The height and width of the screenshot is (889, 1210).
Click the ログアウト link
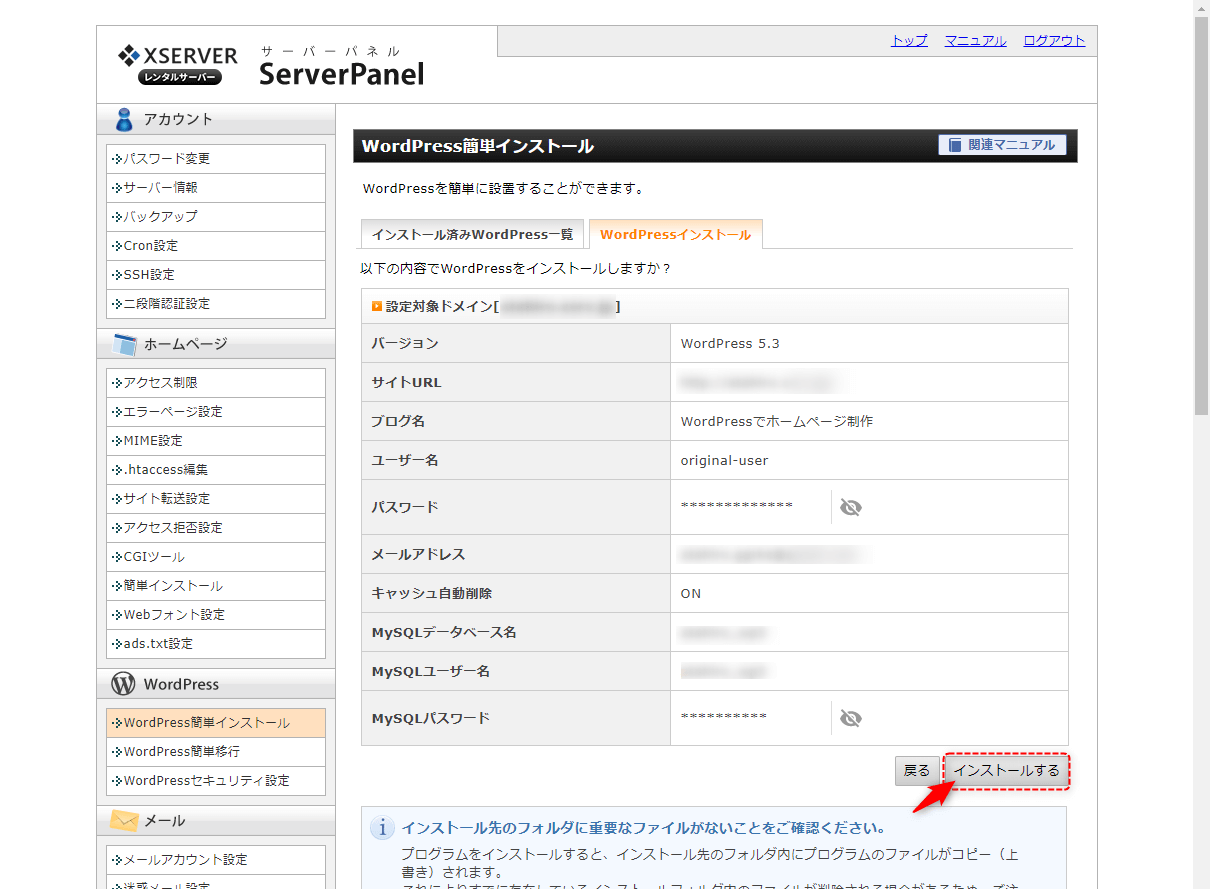point(1054,41)
